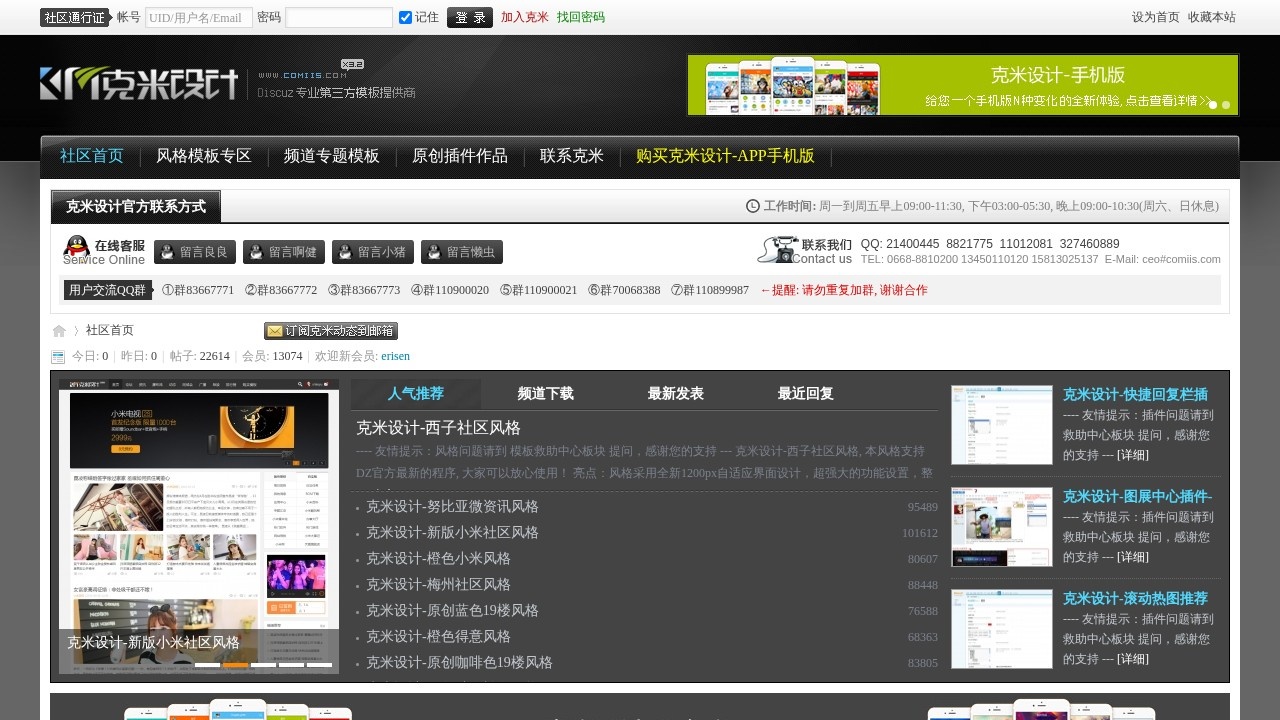Open the 风格模板专区 navigation menu item
1280x720 pixels.
coord(204,156)
